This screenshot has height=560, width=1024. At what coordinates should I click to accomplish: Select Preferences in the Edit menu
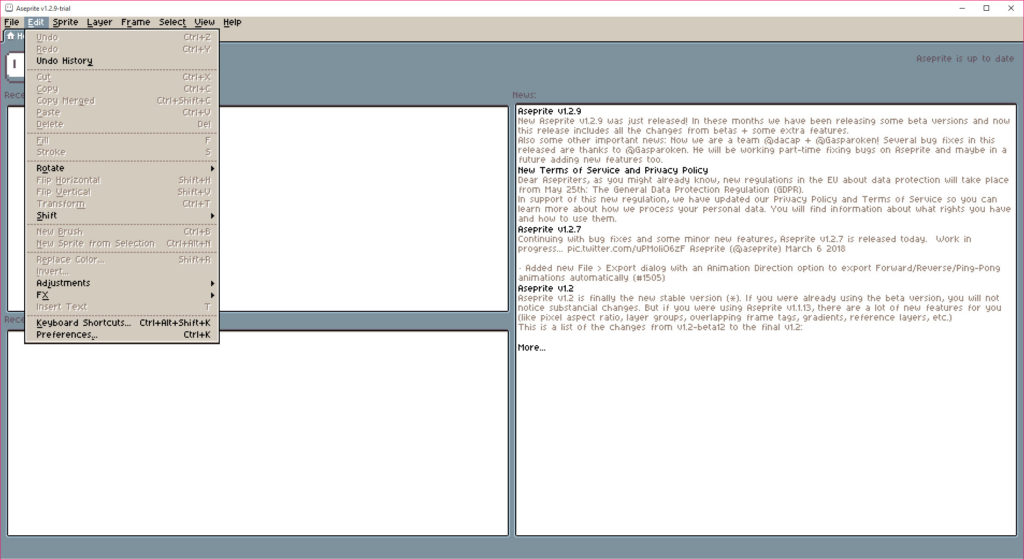(x=67, y=335)
